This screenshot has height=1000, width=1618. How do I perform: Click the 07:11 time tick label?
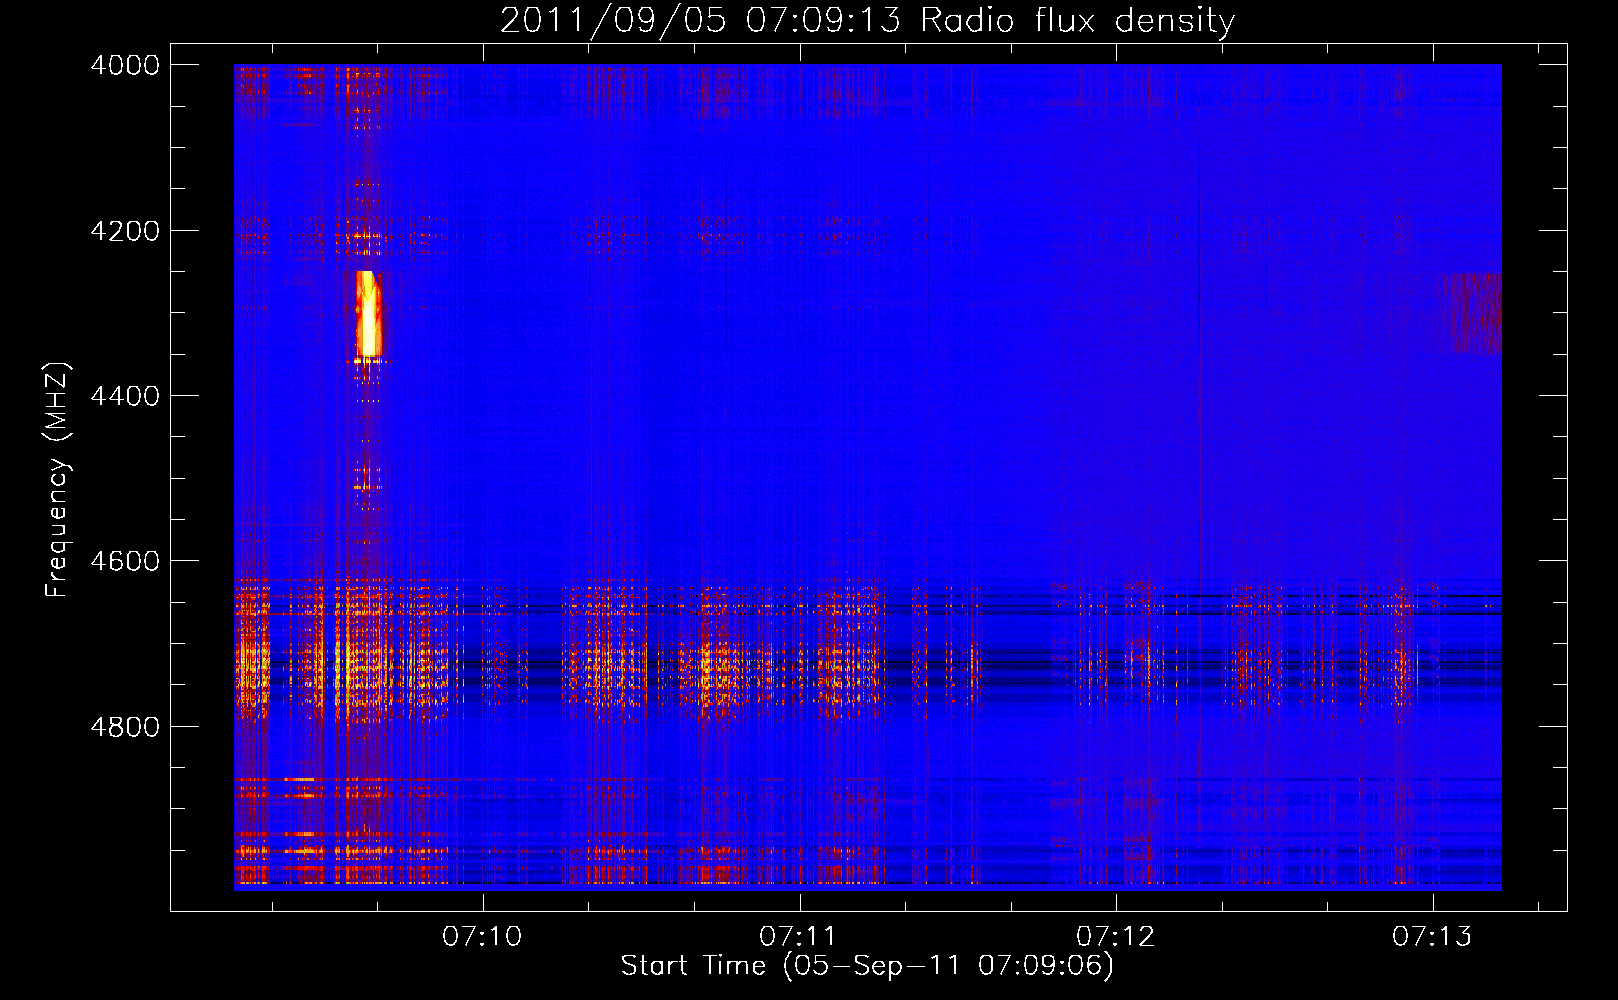(799, 937)
